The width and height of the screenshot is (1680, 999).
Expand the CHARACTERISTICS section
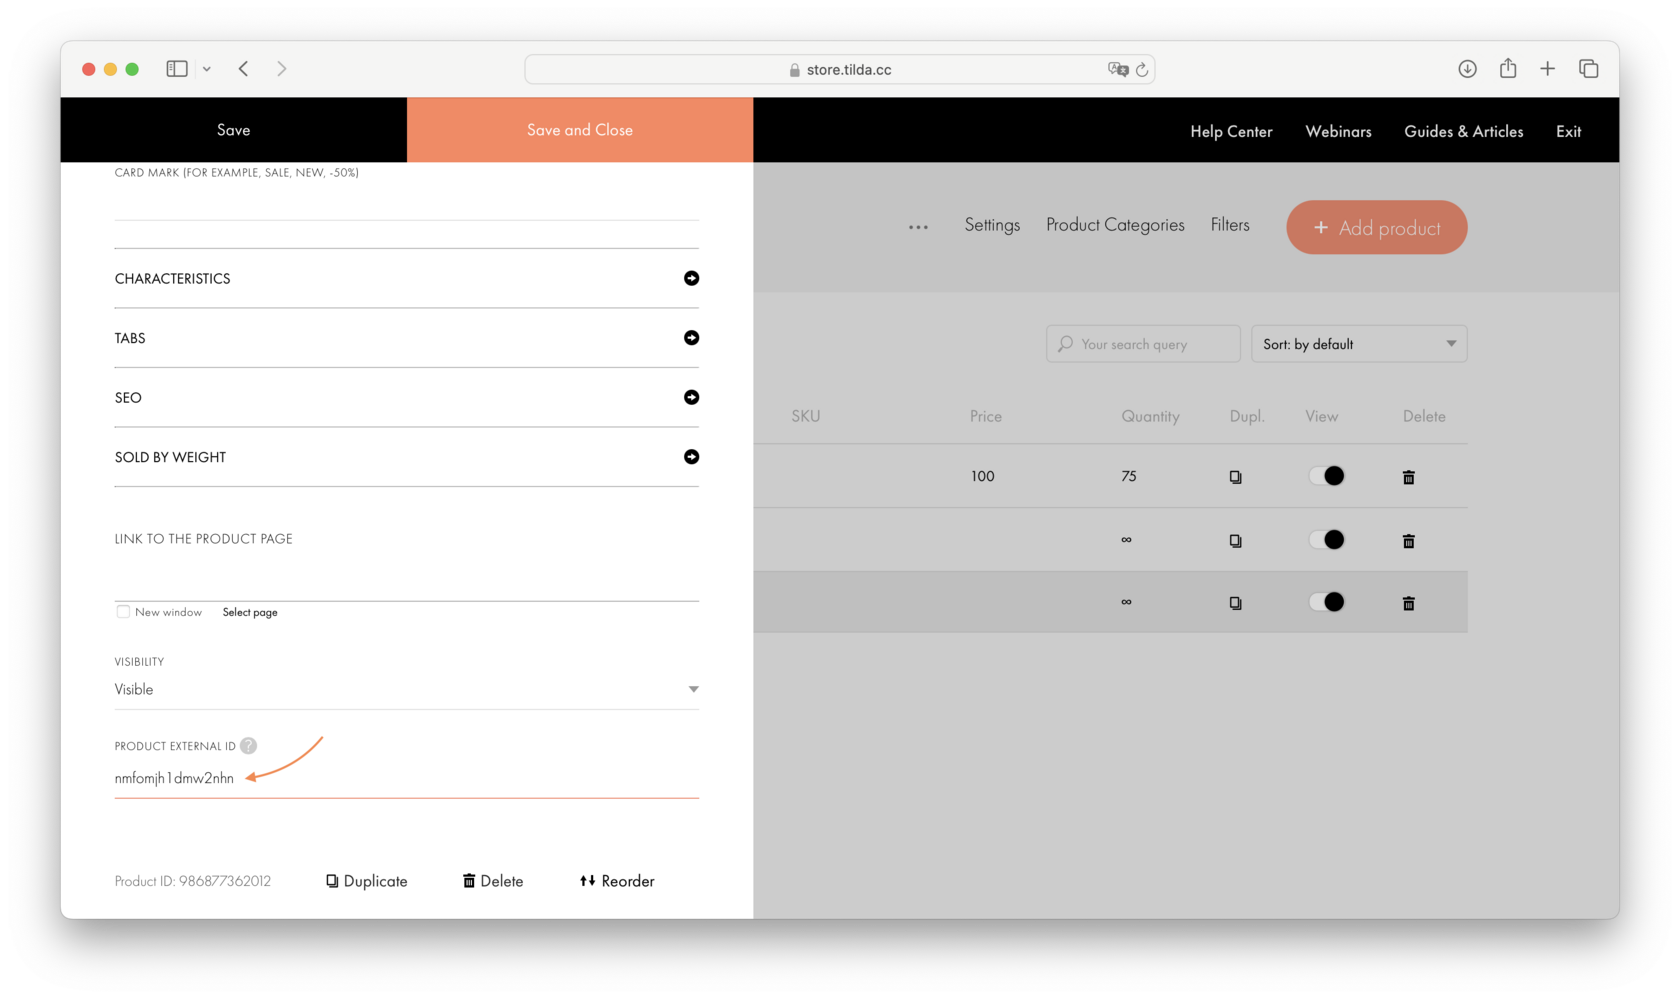coord(691,278)
